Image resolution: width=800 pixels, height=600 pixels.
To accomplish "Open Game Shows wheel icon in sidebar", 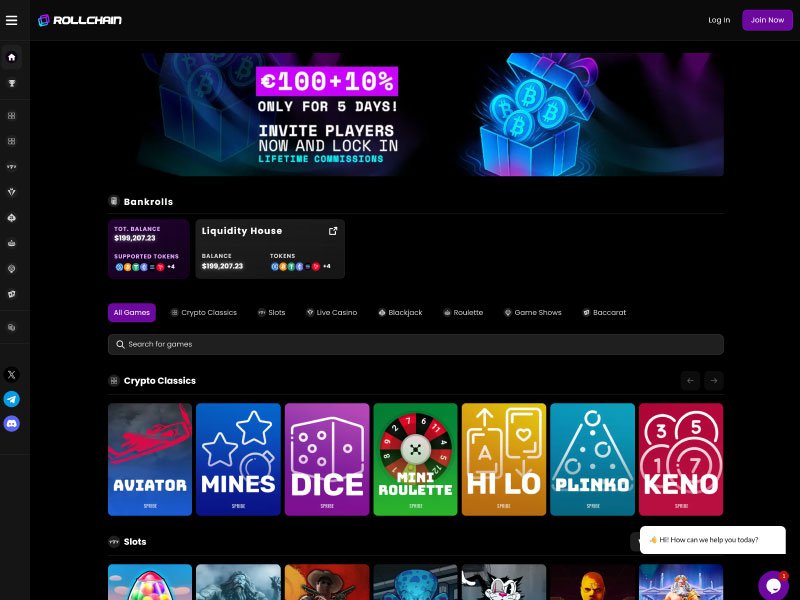I will click(12, 269).
